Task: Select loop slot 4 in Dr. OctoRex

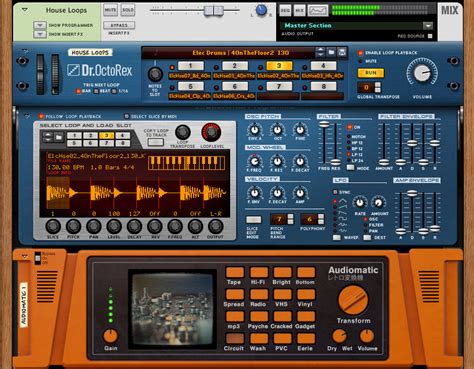Action: 323,66
